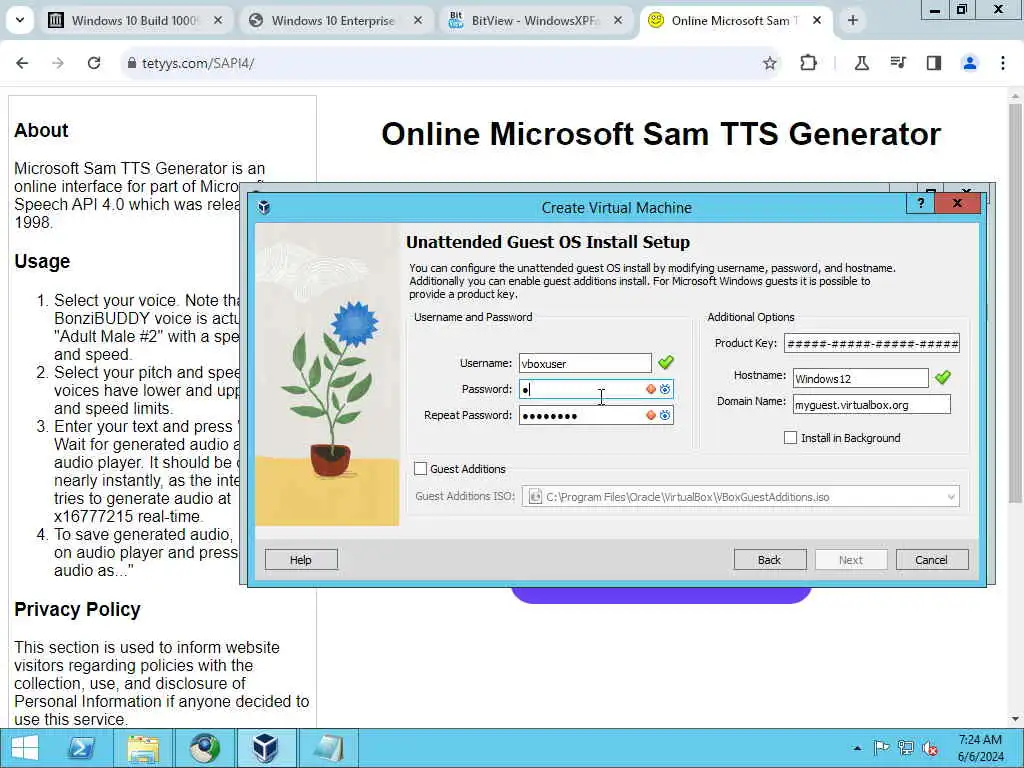
Task: Click the Help button in dialog
Action: [301, 560]
